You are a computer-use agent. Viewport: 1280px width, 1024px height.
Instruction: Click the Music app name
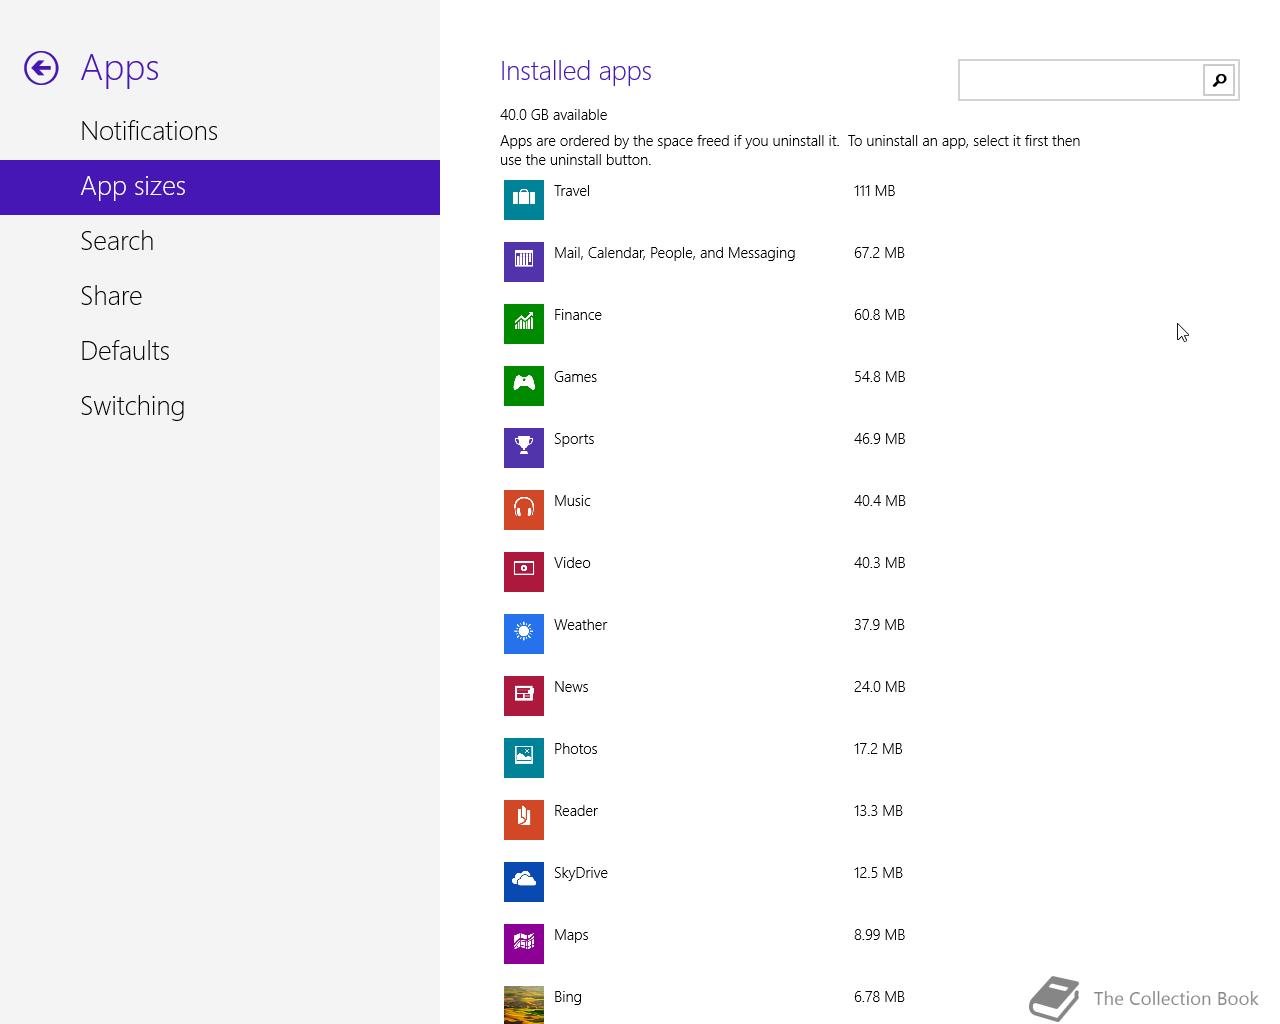[572, 501]
